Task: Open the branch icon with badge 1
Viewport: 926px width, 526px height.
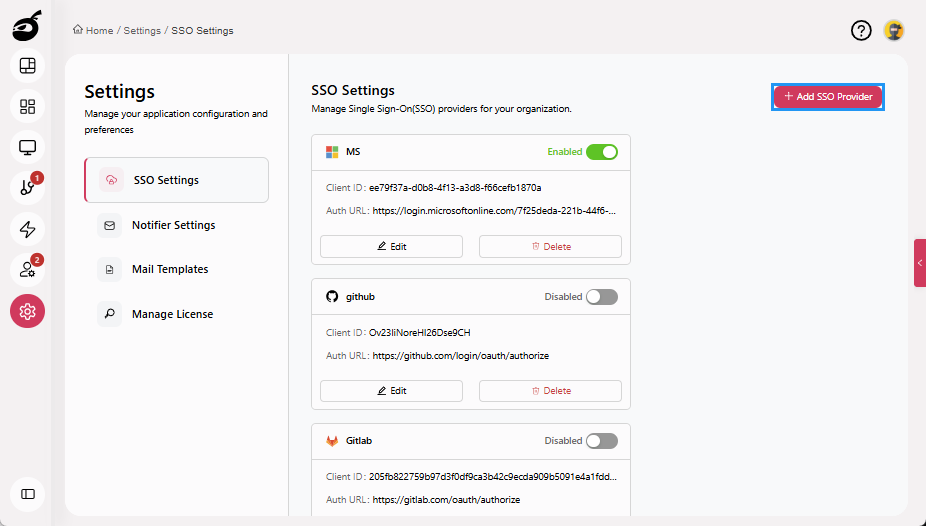Action: pyautogui.click(x=27, y=188)
